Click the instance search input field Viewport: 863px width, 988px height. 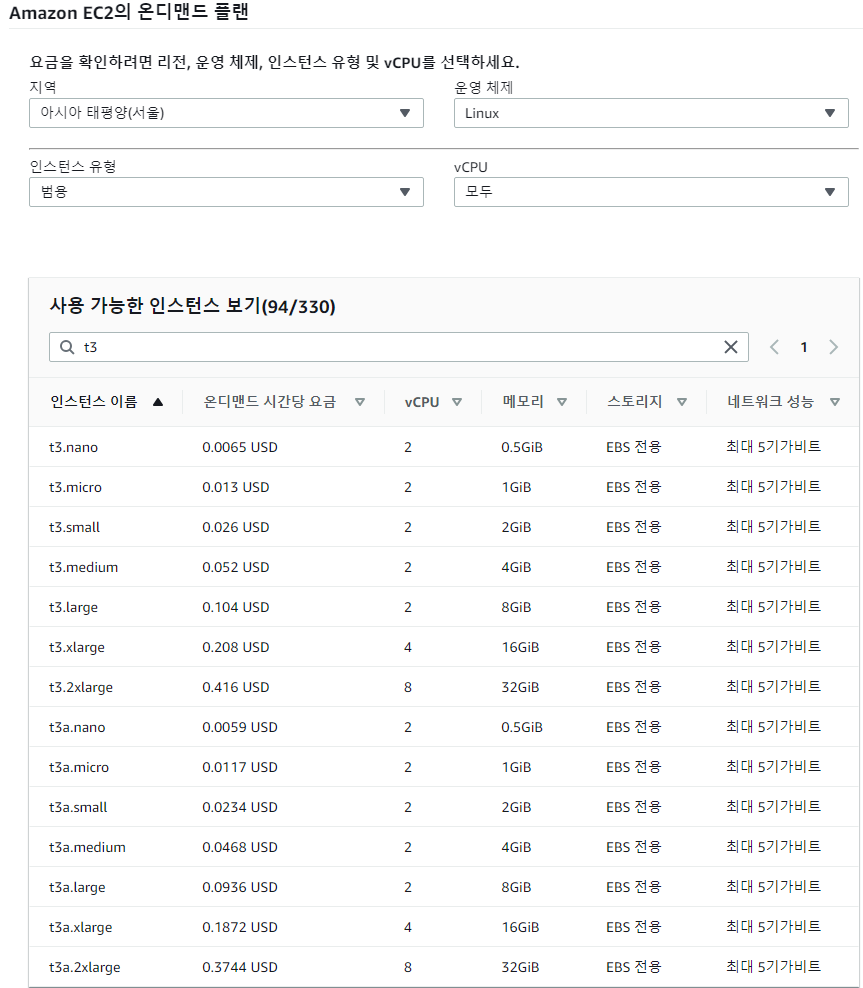(399, 347)
